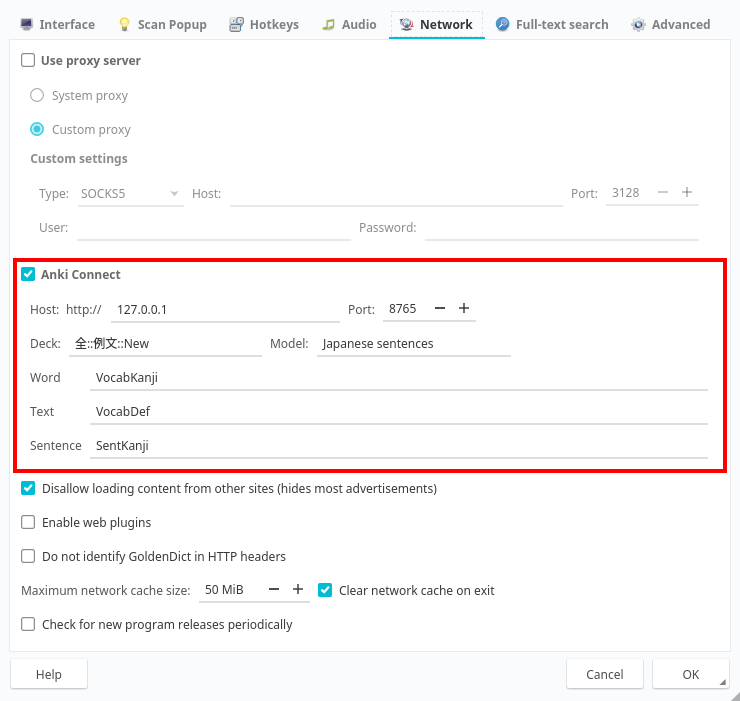The image size is (740, 701).
Task: Enable web plugins checkbox
Action: 28,522
